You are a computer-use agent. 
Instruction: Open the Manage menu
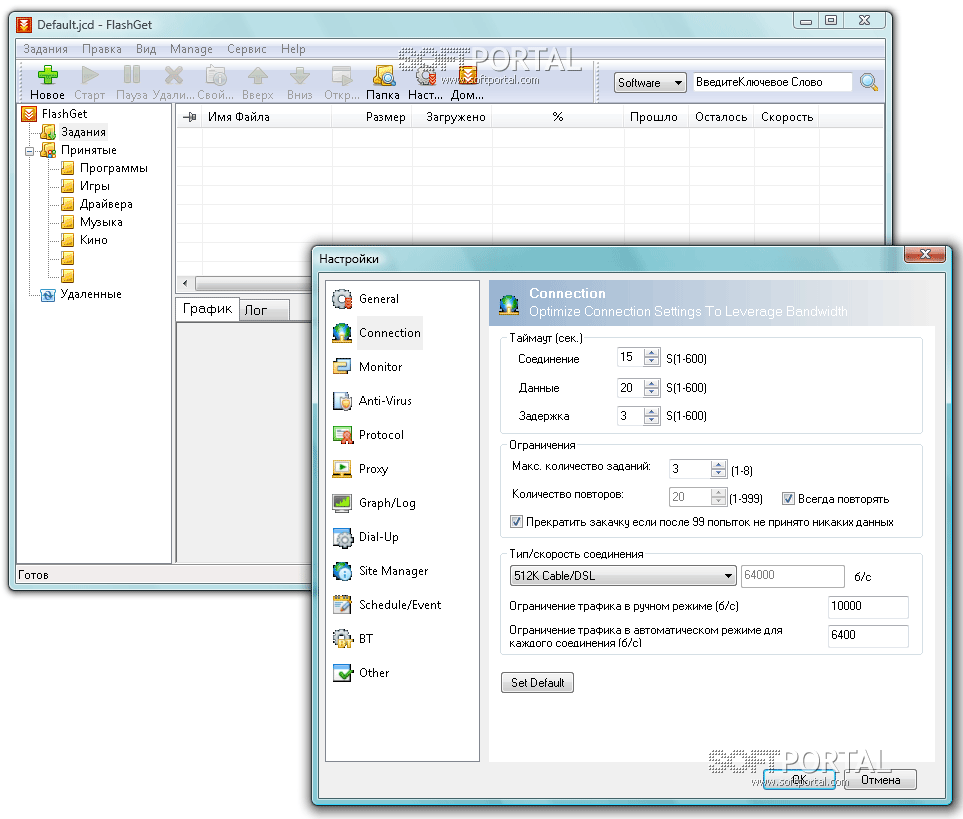[x=191, y=49]
